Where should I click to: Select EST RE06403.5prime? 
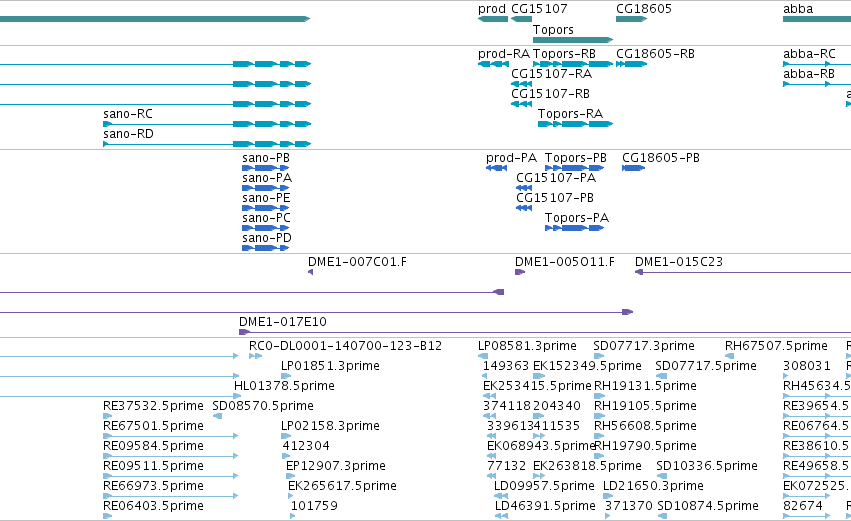tap(107, 517)
